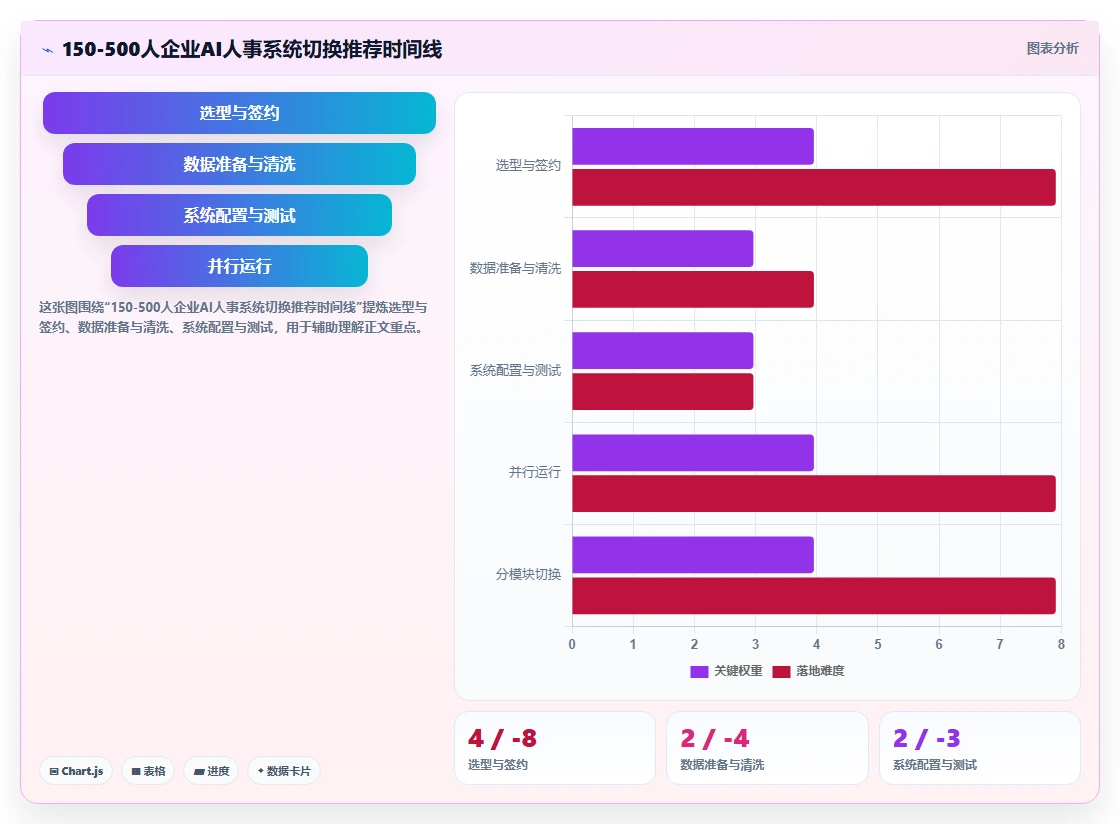Click the 表格 tag chip

click(x=148, y=771)
